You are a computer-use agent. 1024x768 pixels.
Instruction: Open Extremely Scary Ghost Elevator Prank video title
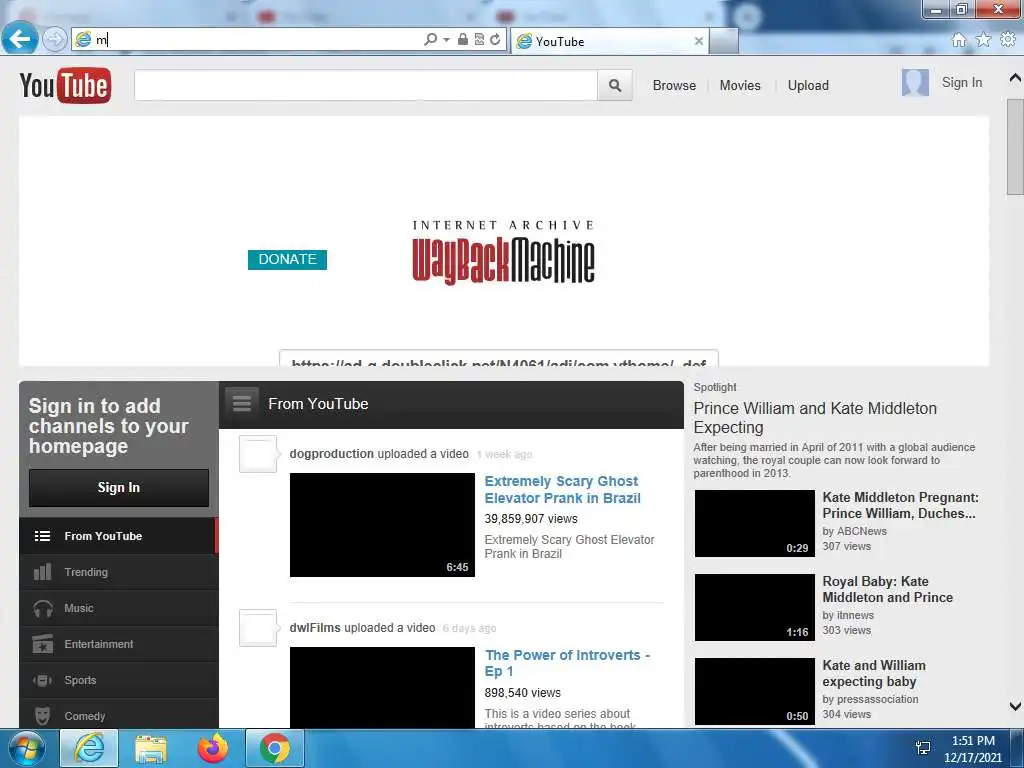[x=562, y=490]
